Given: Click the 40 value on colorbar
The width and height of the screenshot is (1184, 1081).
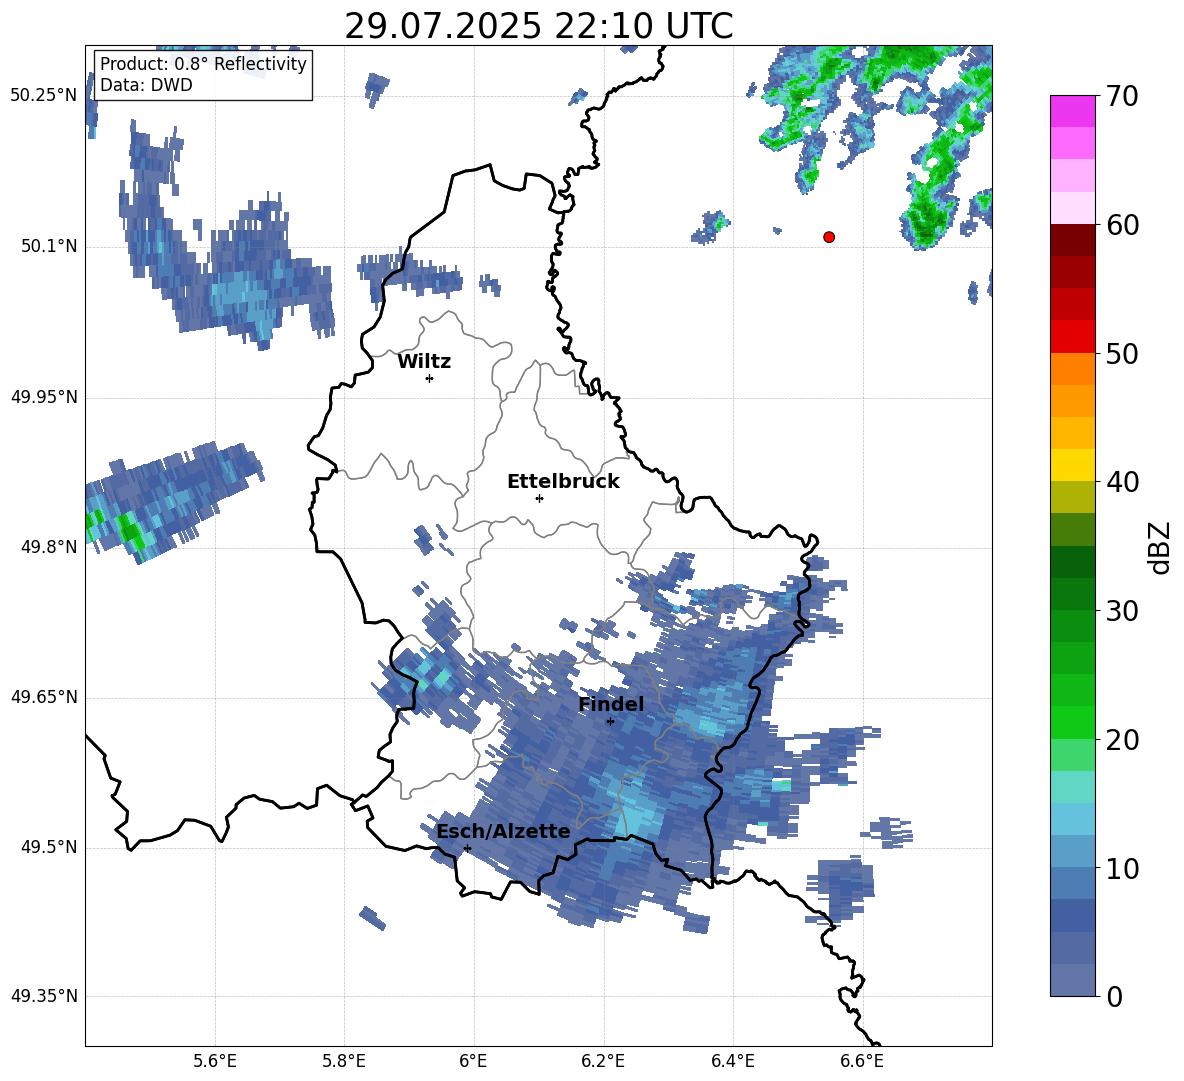Looking at the screenshot, I should point(1122,482).
